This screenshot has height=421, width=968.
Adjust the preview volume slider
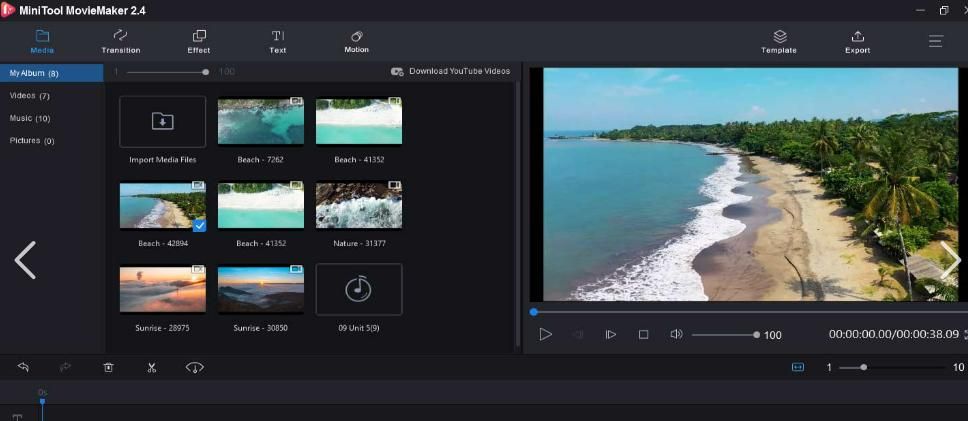point(724,334)
